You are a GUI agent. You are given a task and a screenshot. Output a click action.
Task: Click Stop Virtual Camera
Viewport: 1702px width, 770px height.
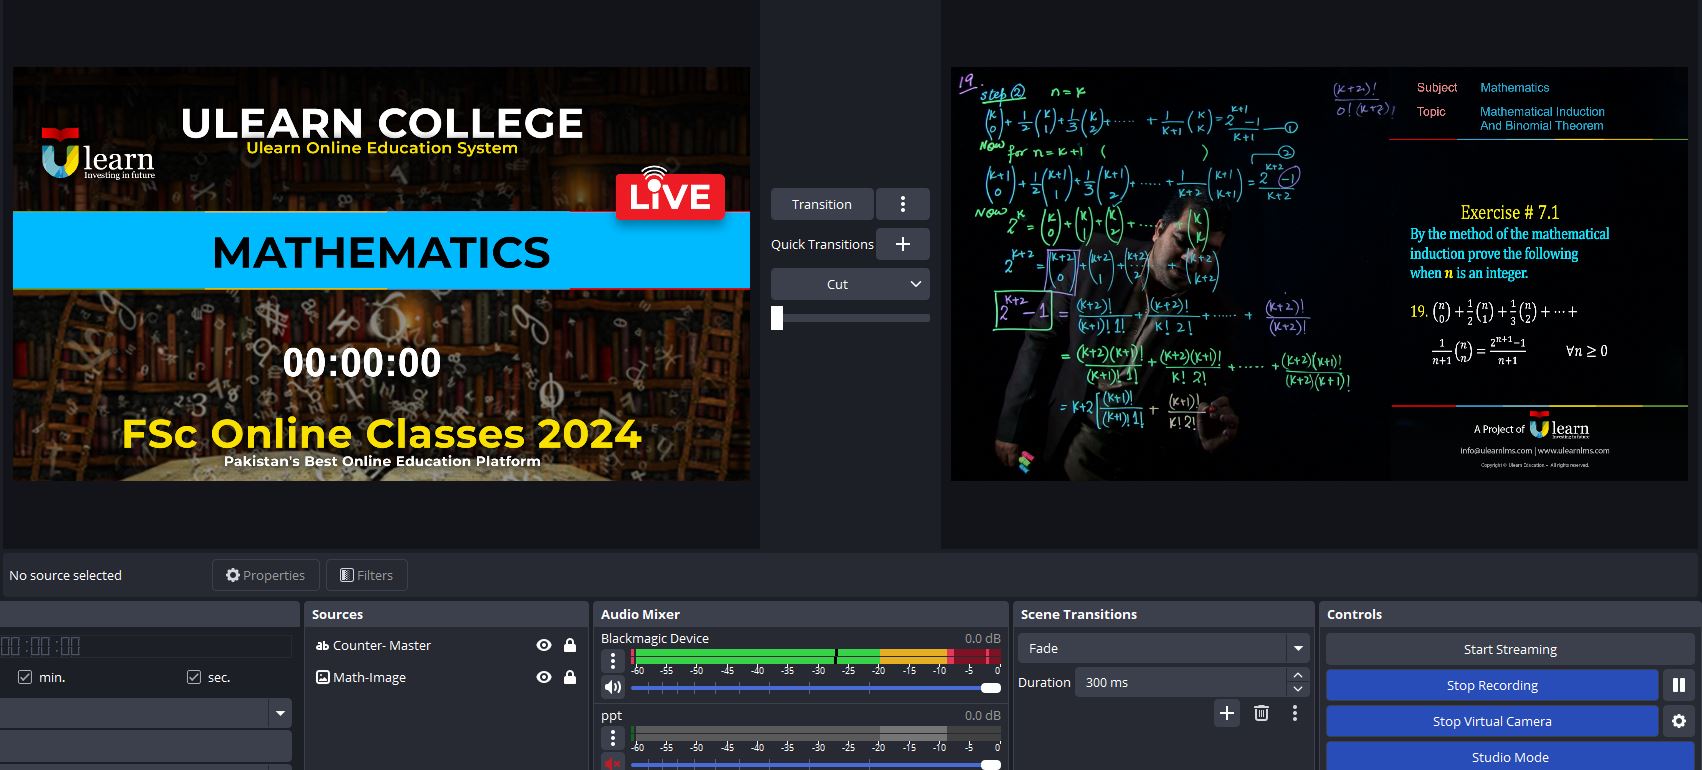tap(1492, 721)
